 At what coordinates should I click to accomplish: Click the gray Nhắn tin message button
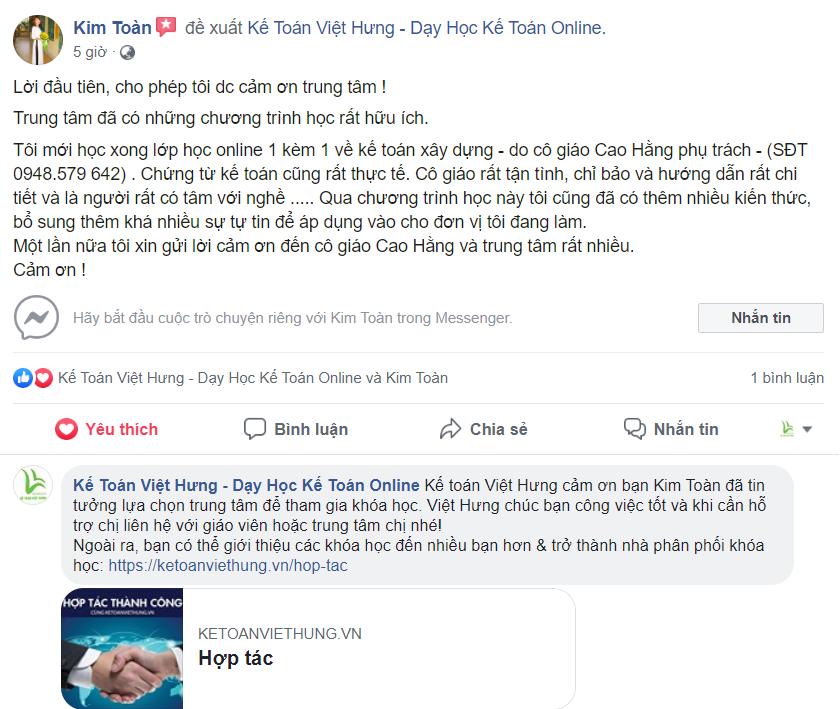[761, 318]
